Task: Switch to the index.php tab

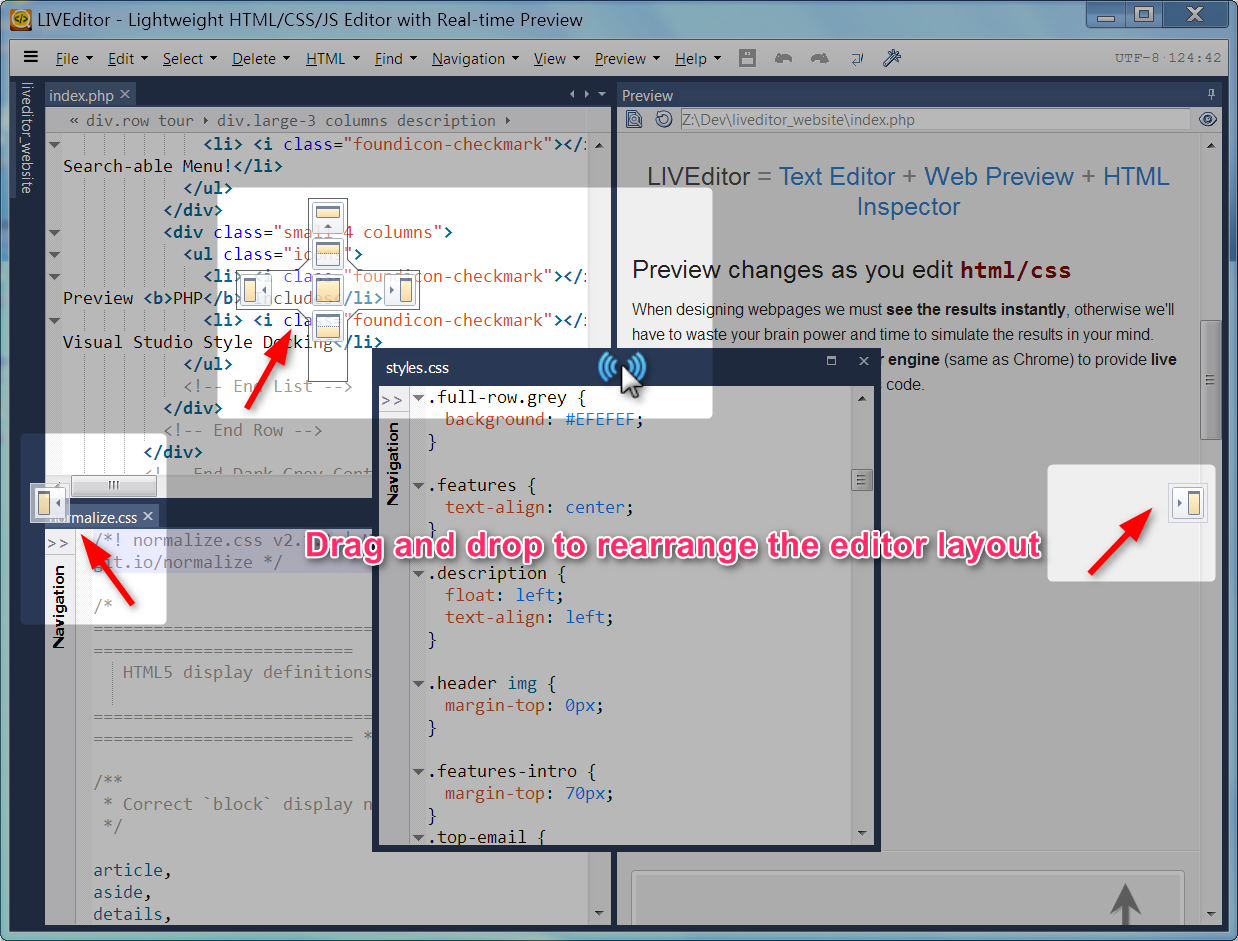Action: point(81,95)
